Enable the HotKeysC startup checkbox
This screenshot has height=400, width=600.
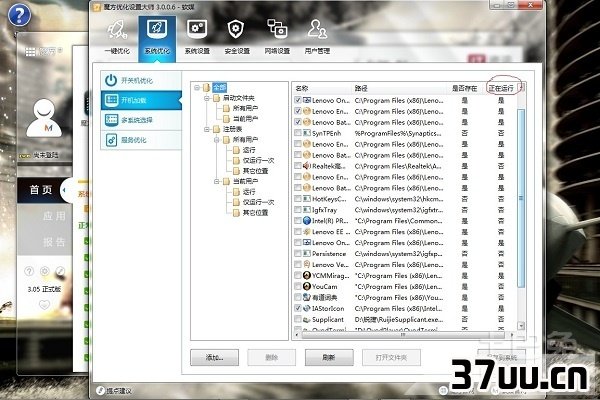click(298, 199)
